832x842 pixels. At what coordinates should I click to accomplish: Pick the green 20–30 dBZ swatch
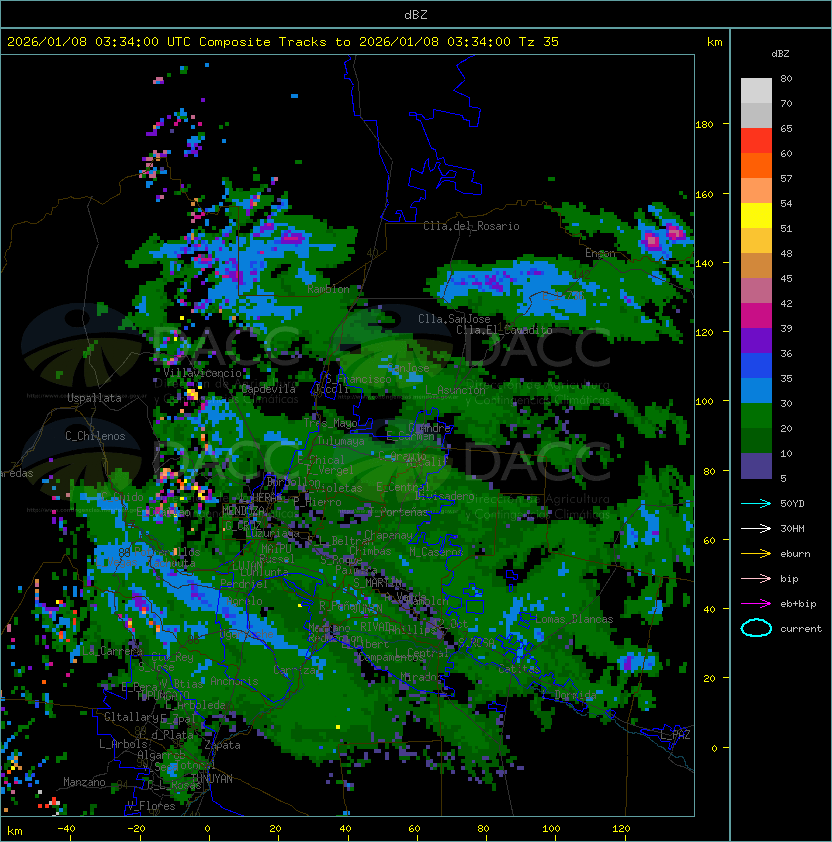(756, 415)
